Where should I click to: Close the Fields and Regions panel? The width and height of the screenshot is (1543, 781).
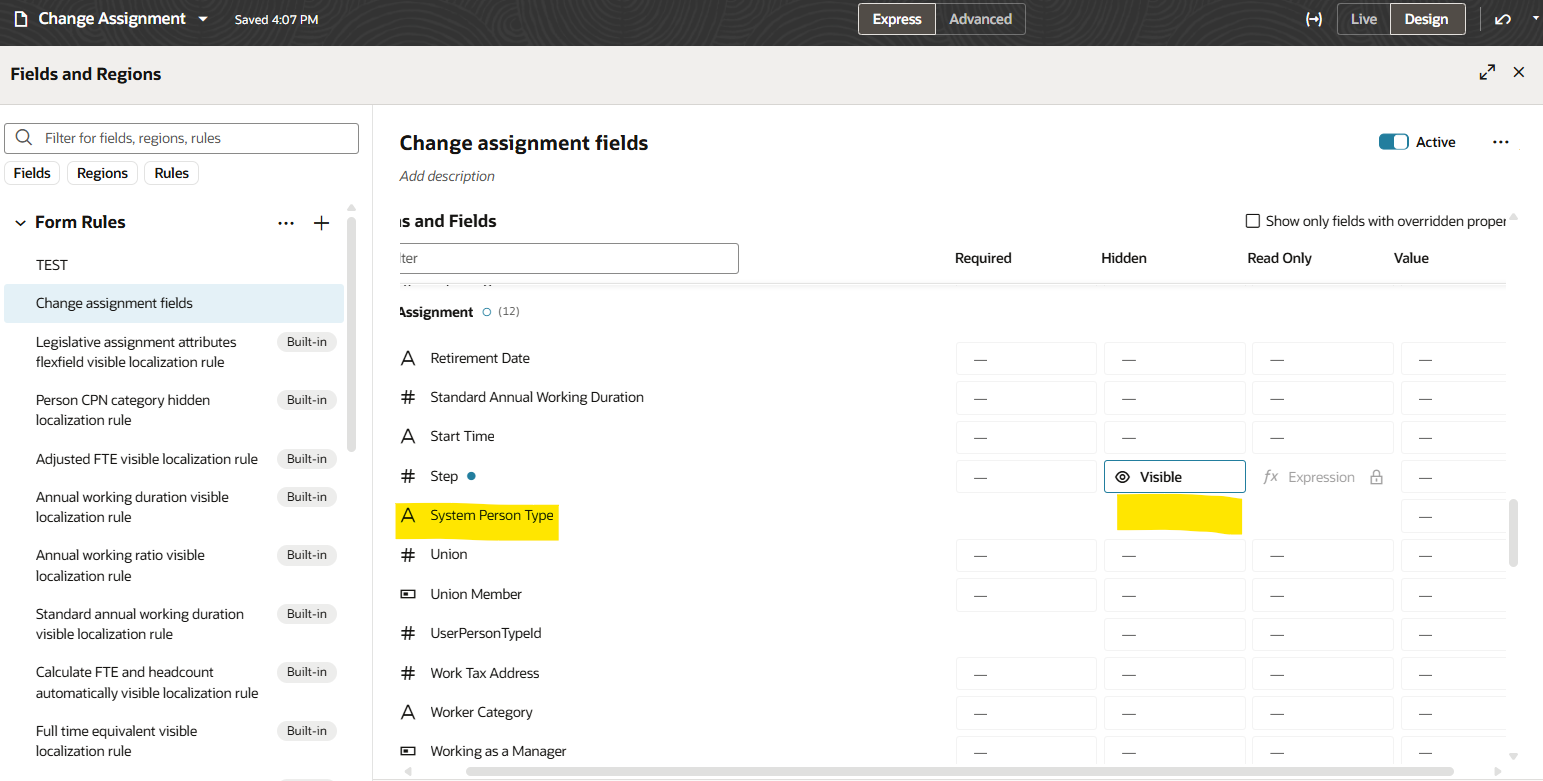[1519, 72]
